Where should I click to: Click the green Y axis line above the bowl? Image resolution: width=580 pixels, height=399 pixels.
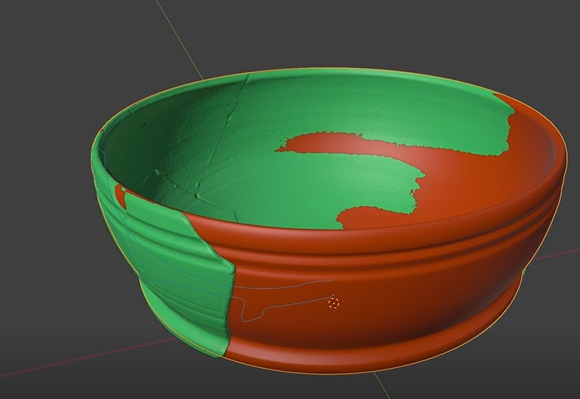point(179,39)
